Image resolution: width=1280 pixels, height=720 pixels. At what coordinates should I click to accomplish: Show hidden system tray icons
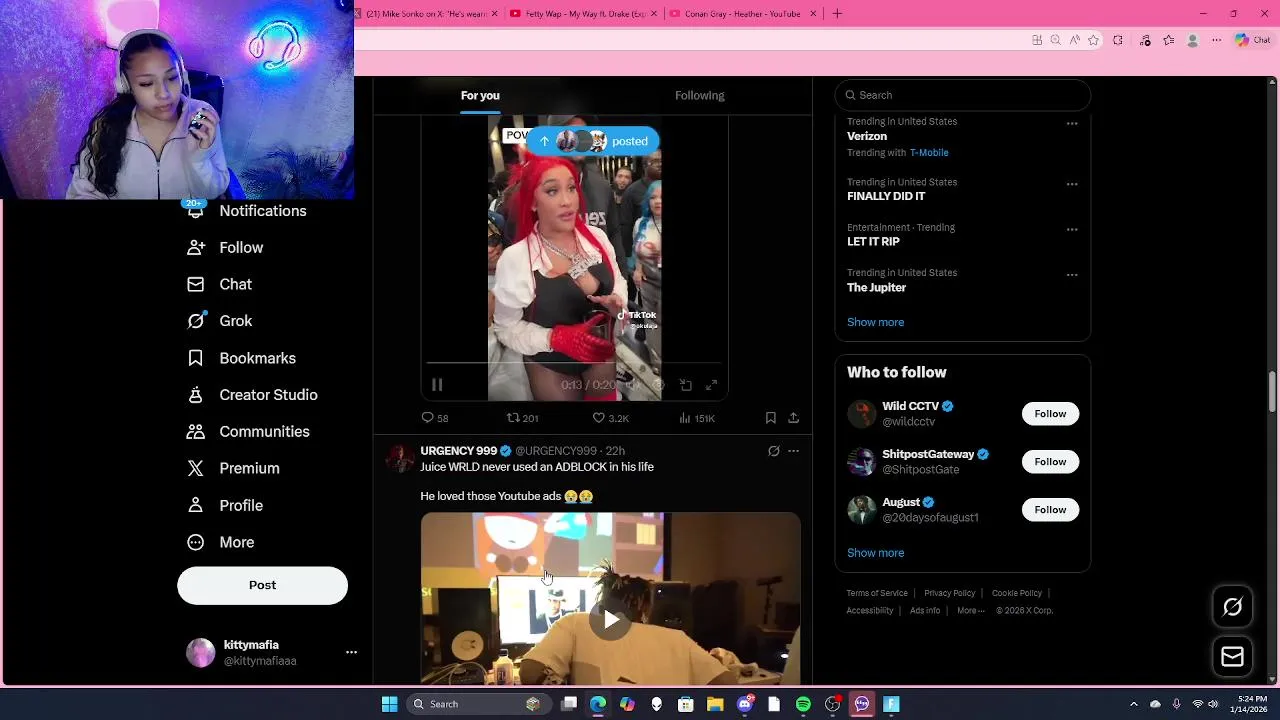tap(1133, 704)
